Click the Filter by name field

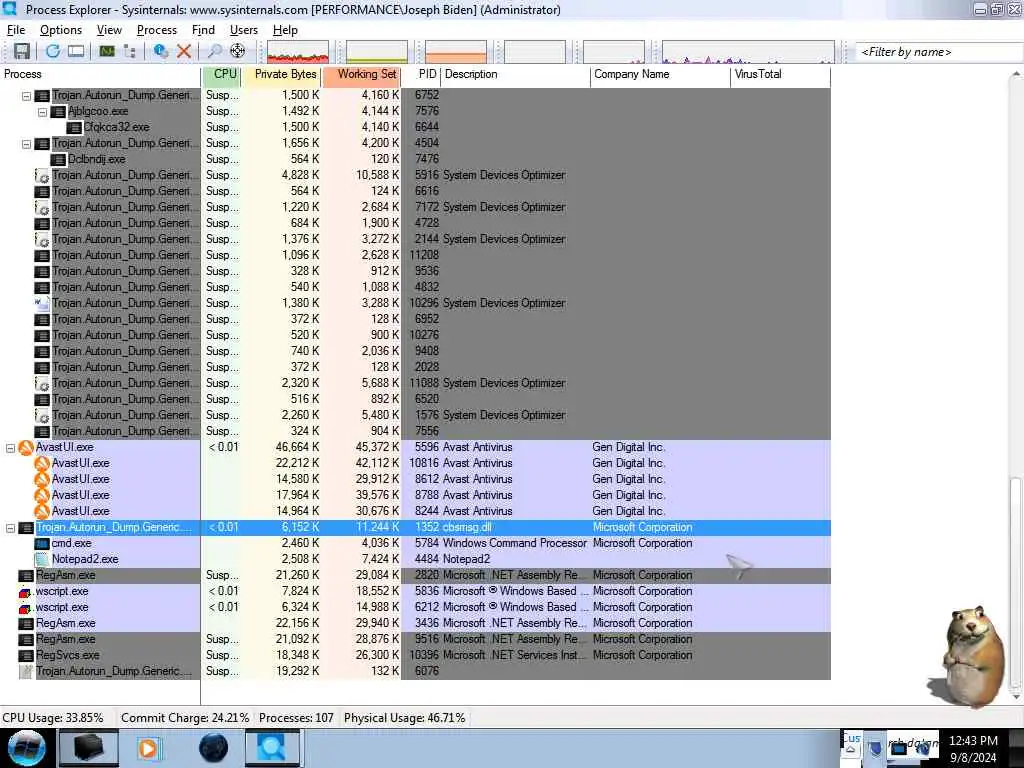click(938, 52)
